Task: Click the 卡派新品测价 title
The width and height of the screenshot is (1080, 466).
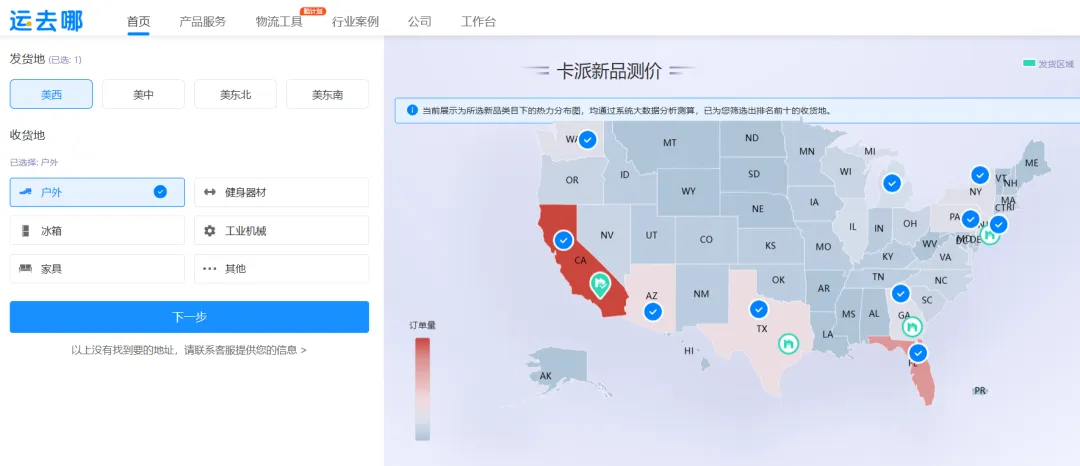Action: [609, 71]
